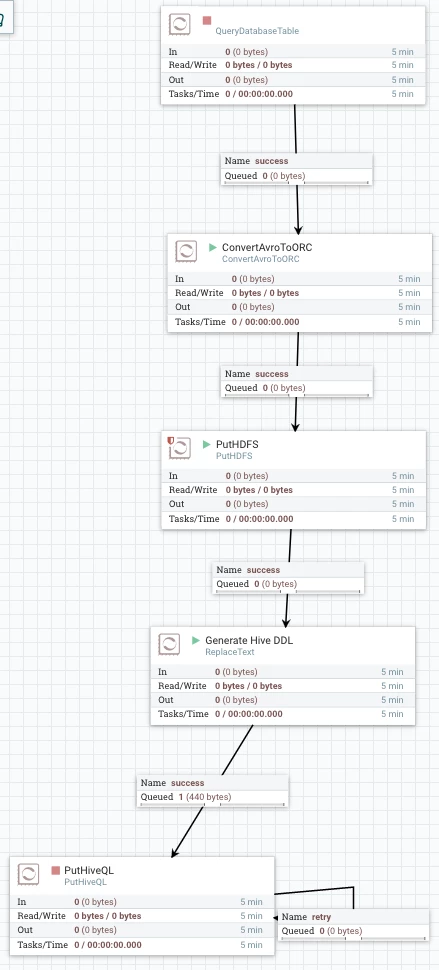Select the ConvertAvroToORC processor icon
Screen dimensions: 439x970
pos(186,251)
